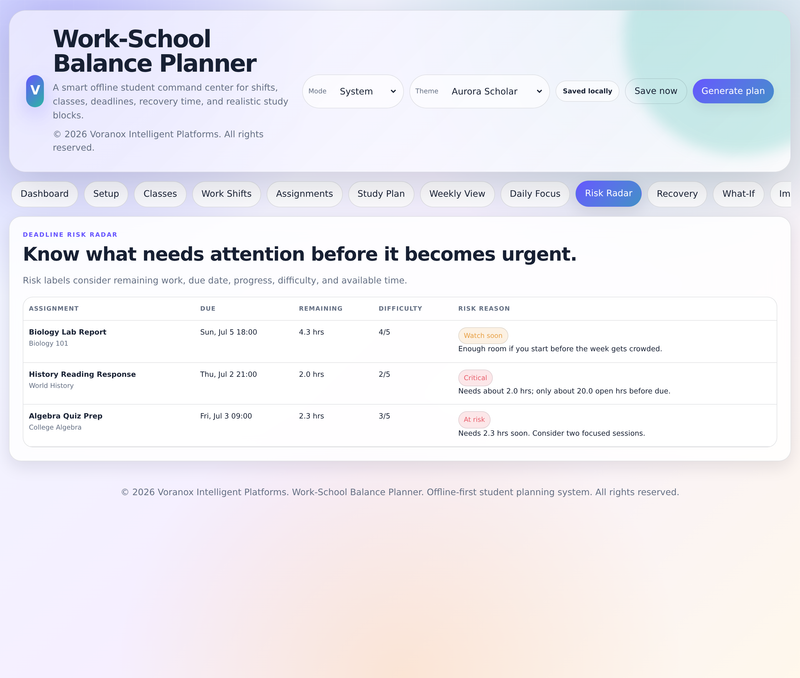The height and width of the screenshot is (678, 800).
Task: Open the What-If tab
Action: pyautogui.click(x=738, y=194)
